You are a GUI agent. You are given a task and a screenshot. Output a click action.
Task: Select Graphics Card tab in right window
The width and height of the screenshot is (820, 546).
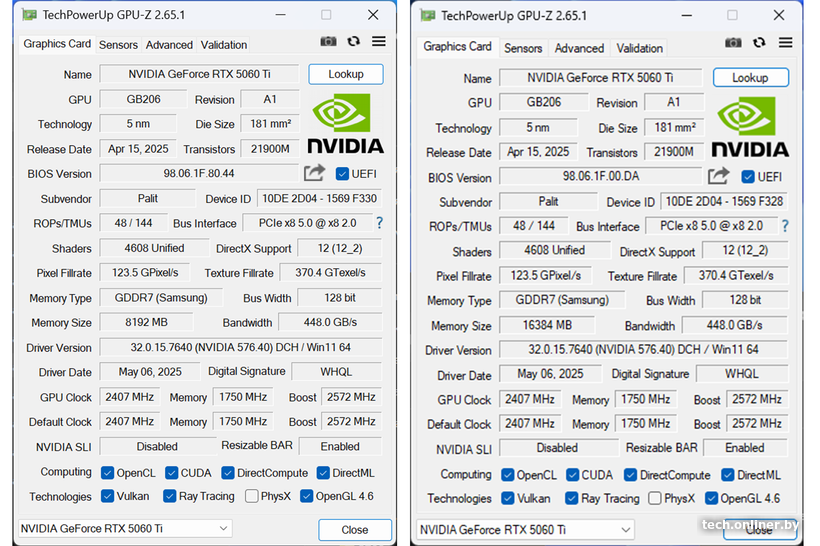458,47
